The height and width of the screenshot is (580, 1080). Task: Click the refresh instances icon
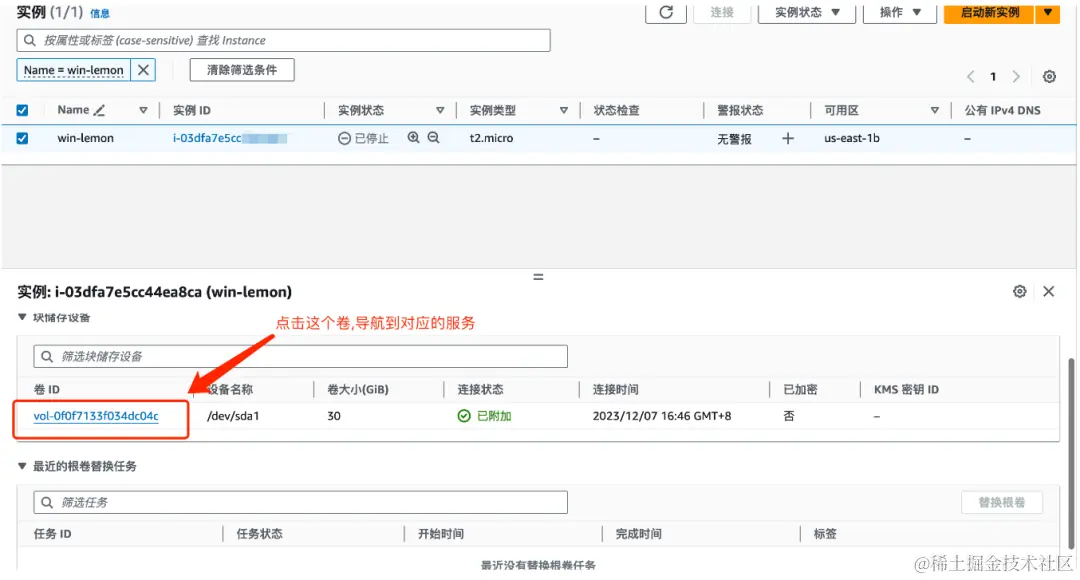[665, 14]
